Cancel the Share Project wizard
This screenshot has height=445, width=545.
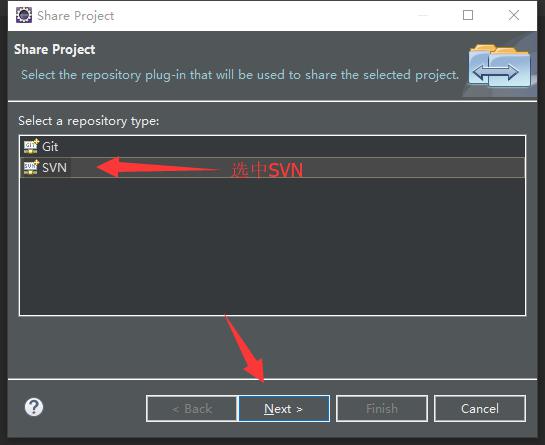[480, 408]
